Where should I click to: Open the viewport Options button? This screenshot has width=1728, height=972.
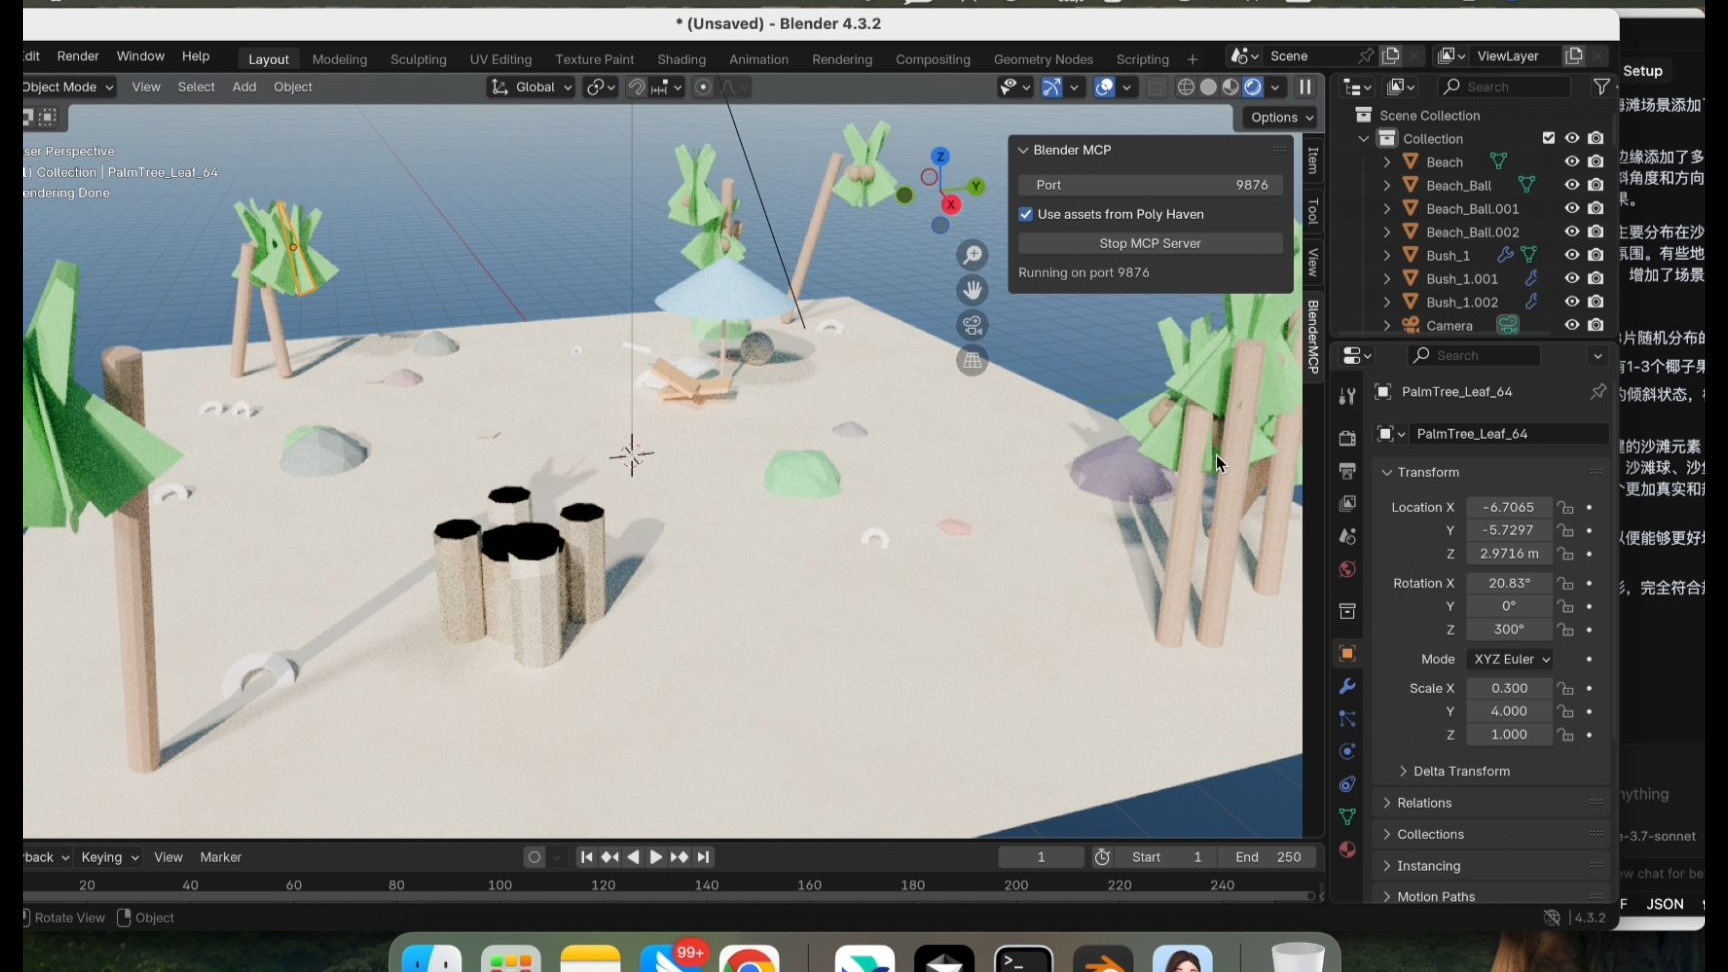[1281, 117]
